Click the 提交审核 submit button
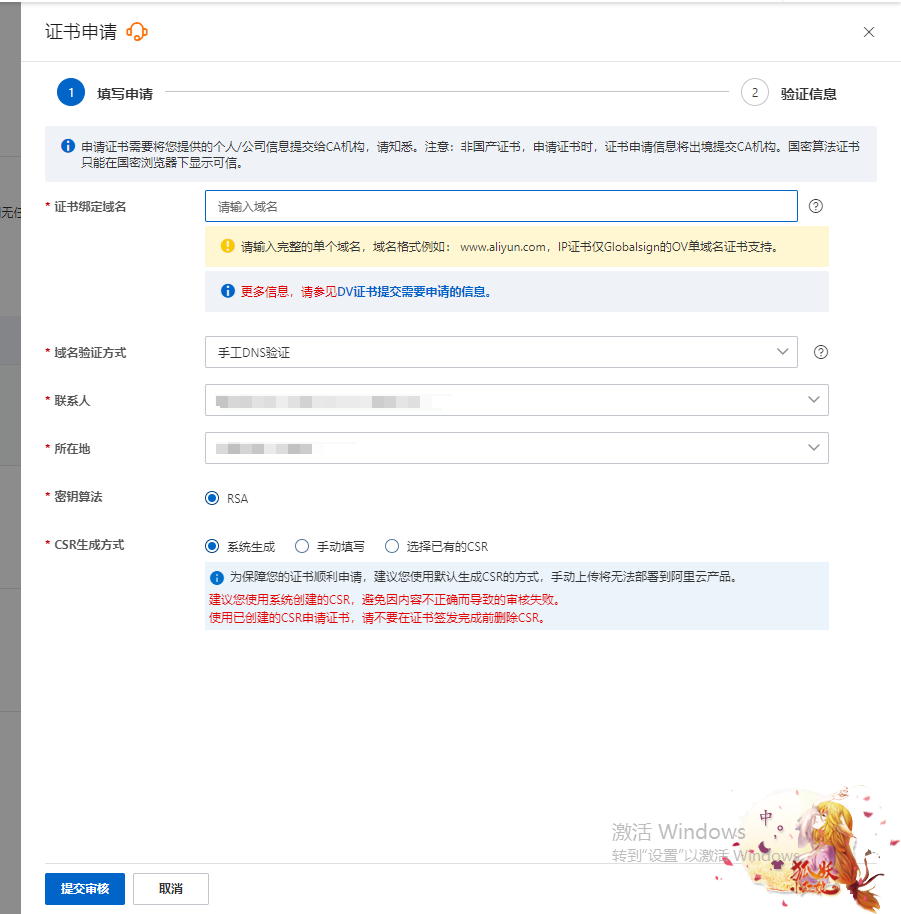The image size is (901, 914). (x=85, y=888)
